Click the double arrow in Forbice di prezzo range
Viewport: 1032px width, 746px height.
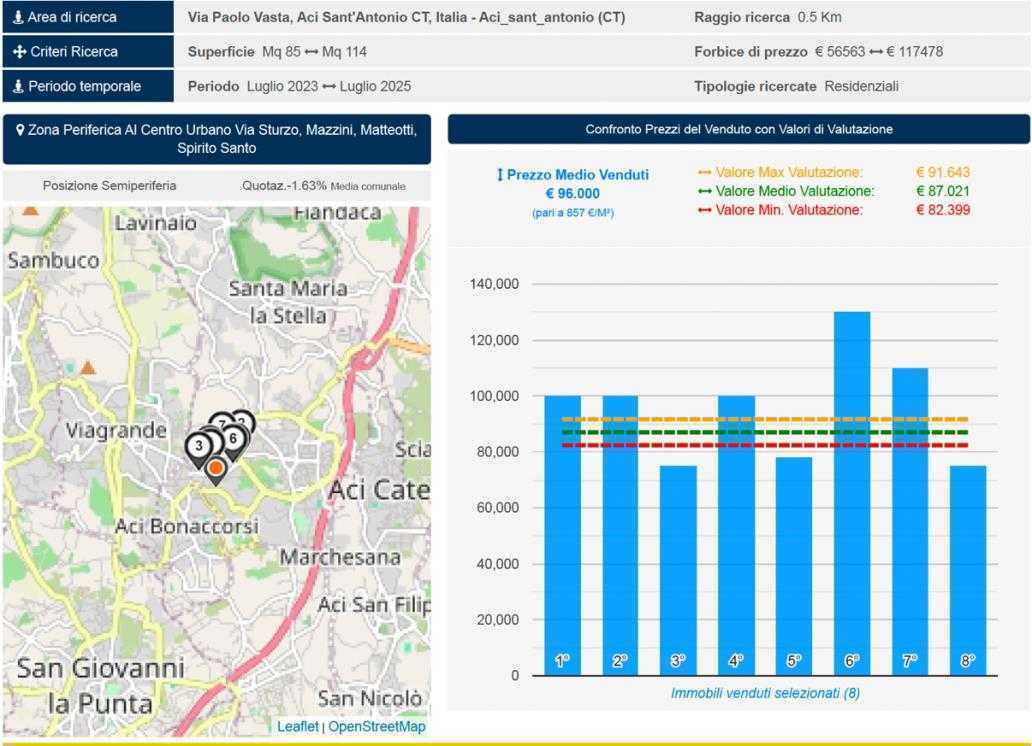pos(875,52)
